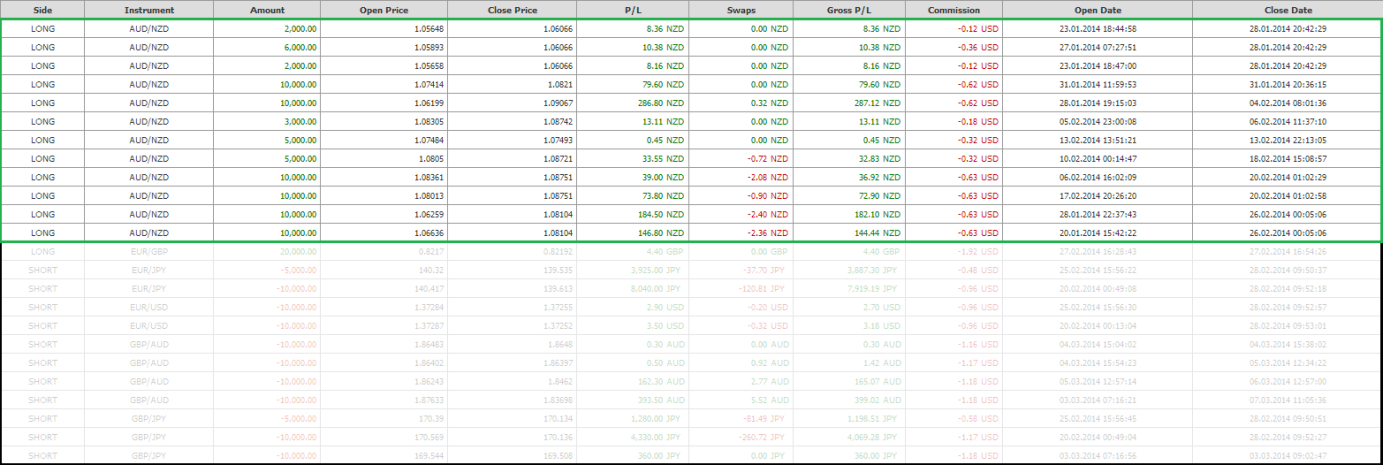Viewport: 1383px width, 465px height.
Task: Click close price 1.07493
Action: (x=511, y=140)
